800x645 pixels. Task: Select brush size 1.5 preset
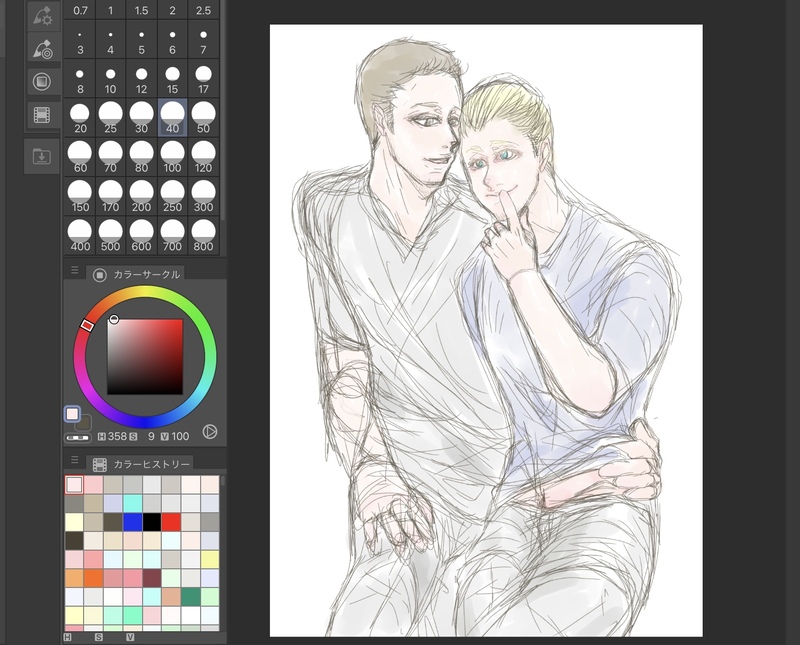tap(141, 10)
